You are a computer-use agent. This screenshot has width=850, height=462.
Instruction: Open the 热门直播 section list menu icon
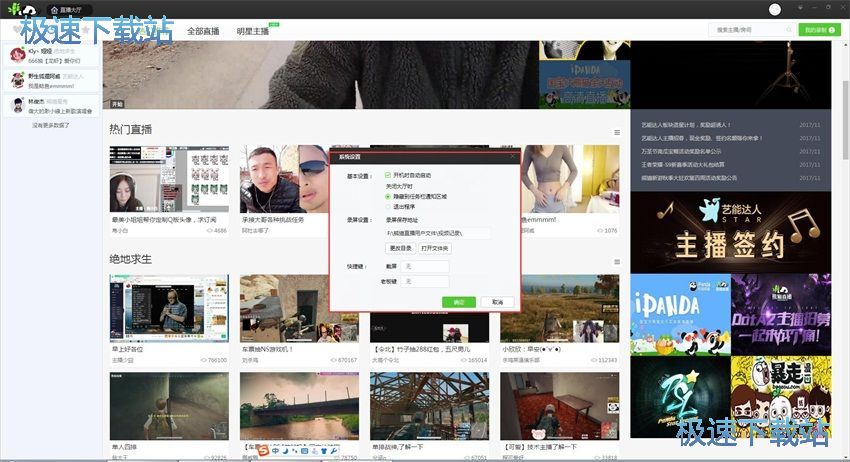coord(617,132)
